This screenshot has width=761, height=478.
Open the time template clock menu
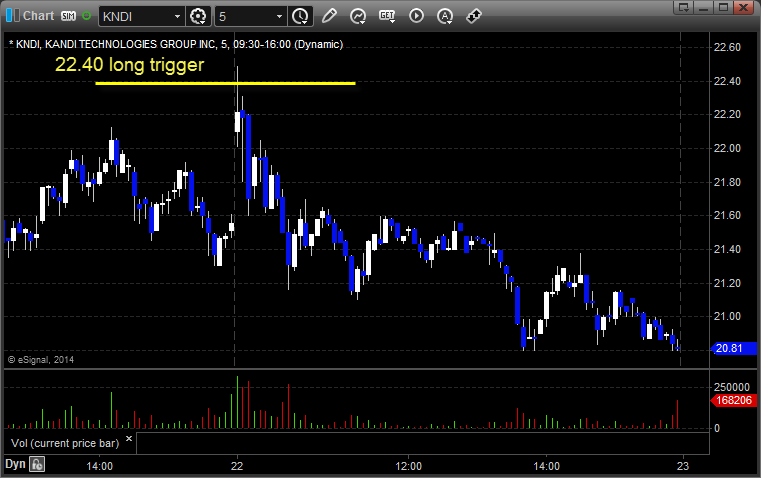(x=300, y=16)
